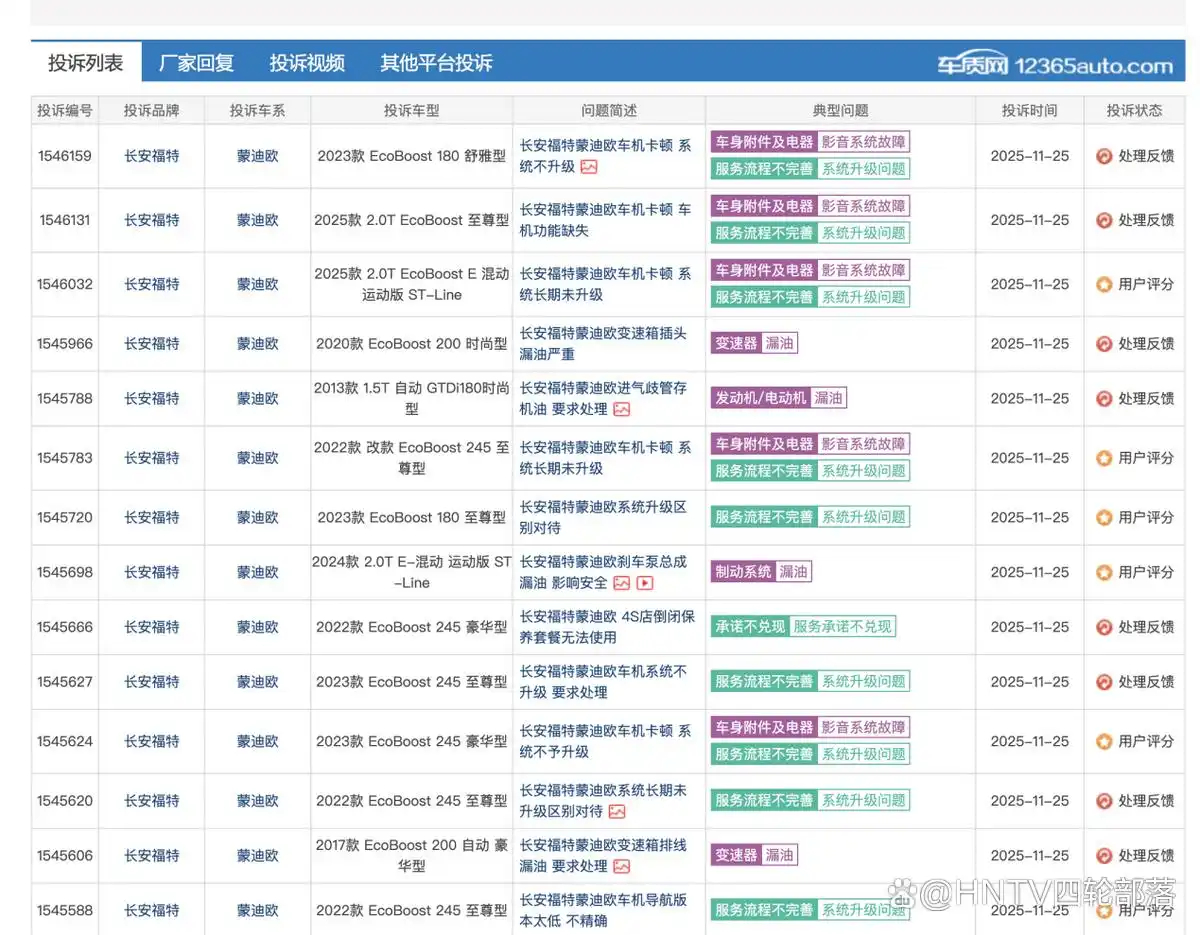The width and height of the screenshot is (1200, 935).
Task: Open the 其他平台投诉 tab
Action: (x=436, y=63)
